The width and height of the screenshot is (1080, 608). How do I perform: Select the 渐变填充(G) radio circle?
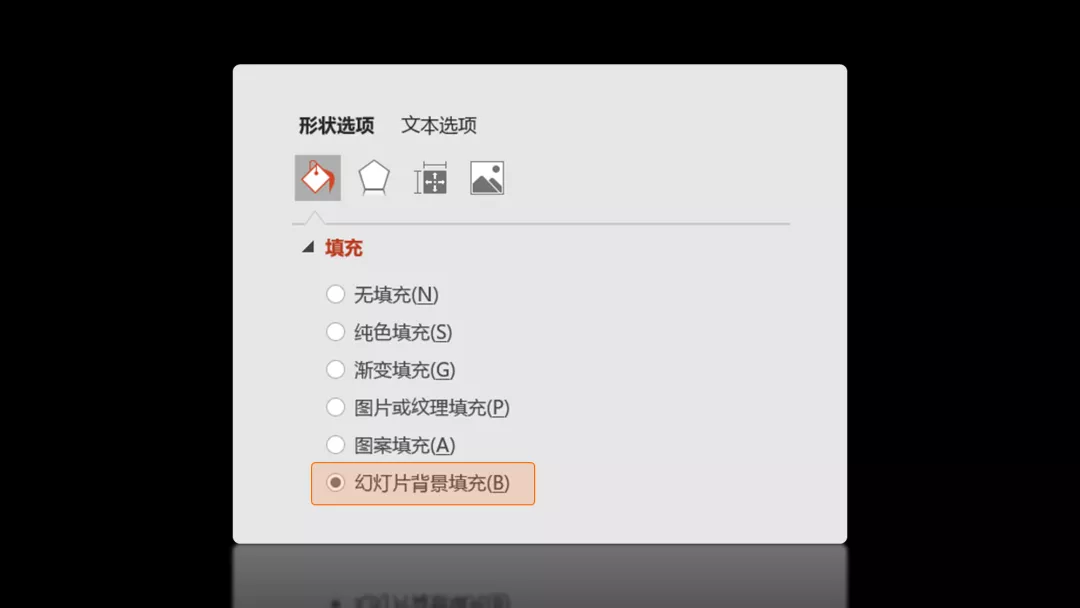[335, 369]
